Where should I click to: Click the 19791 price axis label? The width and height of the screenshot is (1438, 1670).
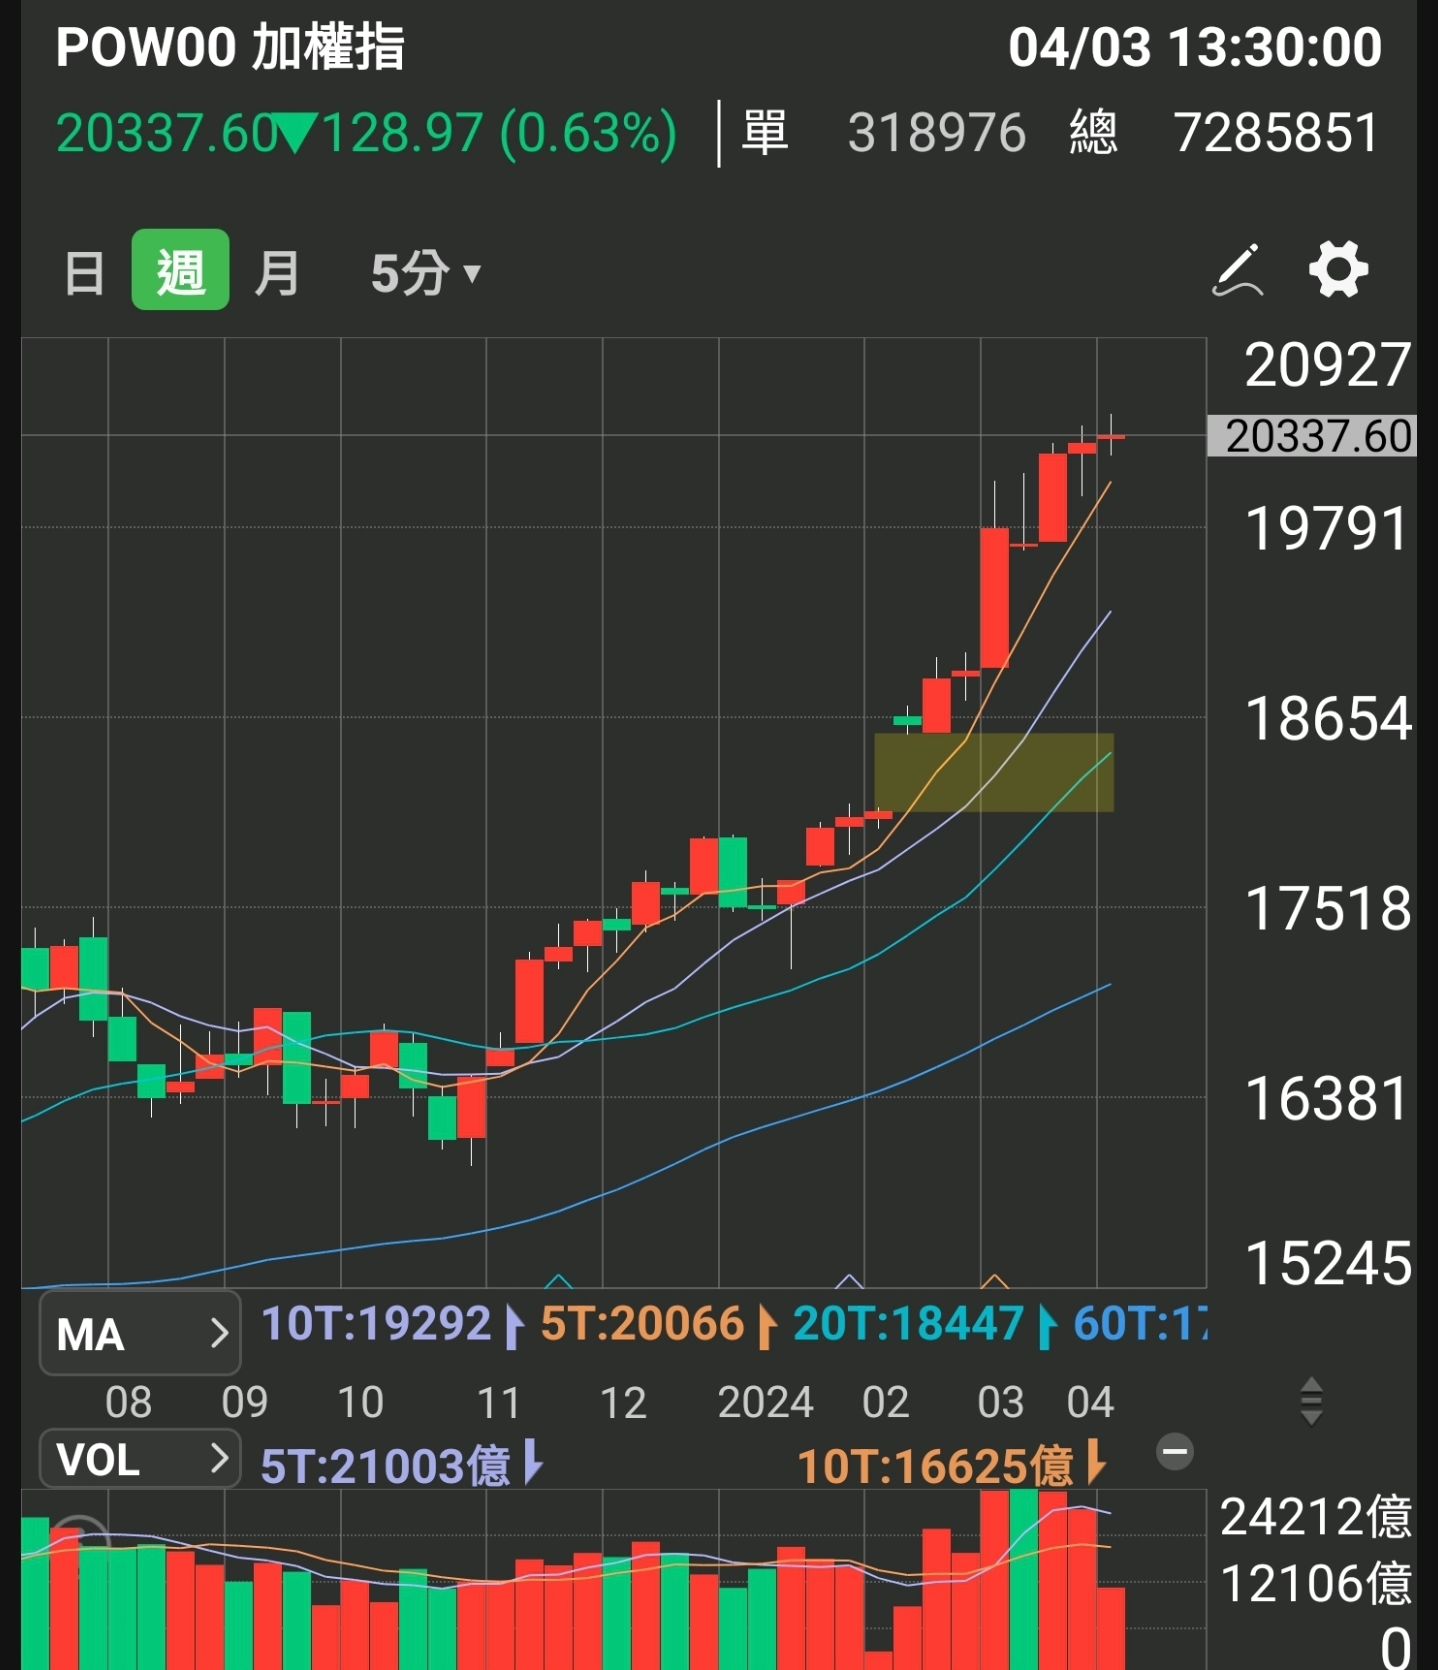(x=1328, y=528)
